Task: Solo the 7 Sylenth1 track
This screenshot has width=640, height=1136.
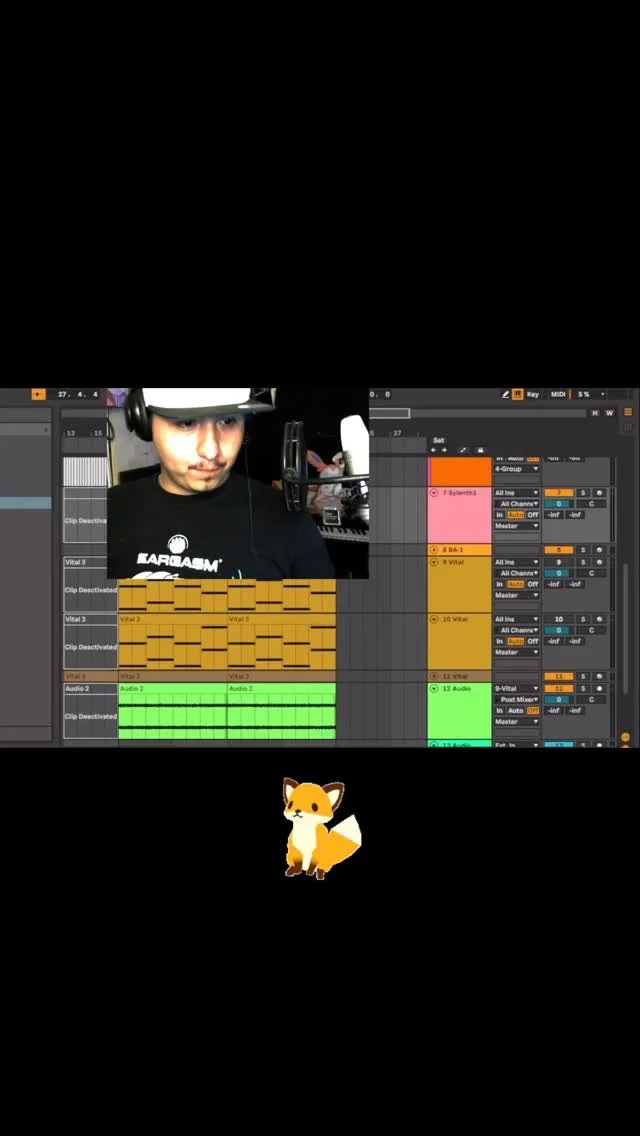Action: click(x=583, y=493)
